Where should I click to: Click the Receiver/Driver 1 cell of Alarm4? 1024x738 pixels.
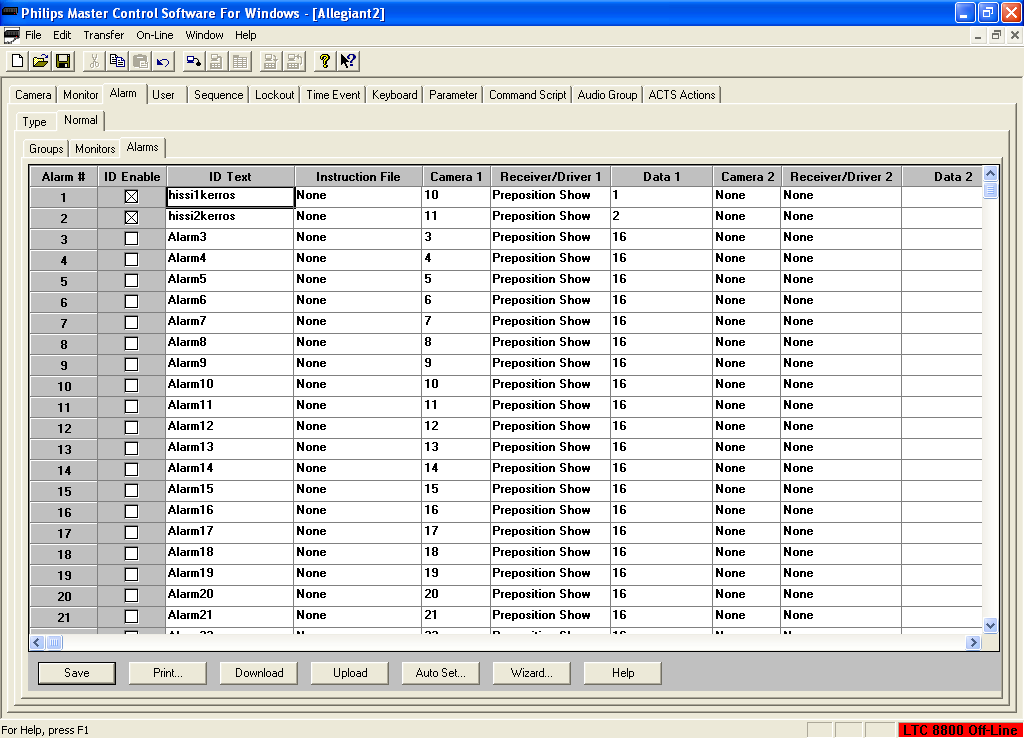coord(550,259)
